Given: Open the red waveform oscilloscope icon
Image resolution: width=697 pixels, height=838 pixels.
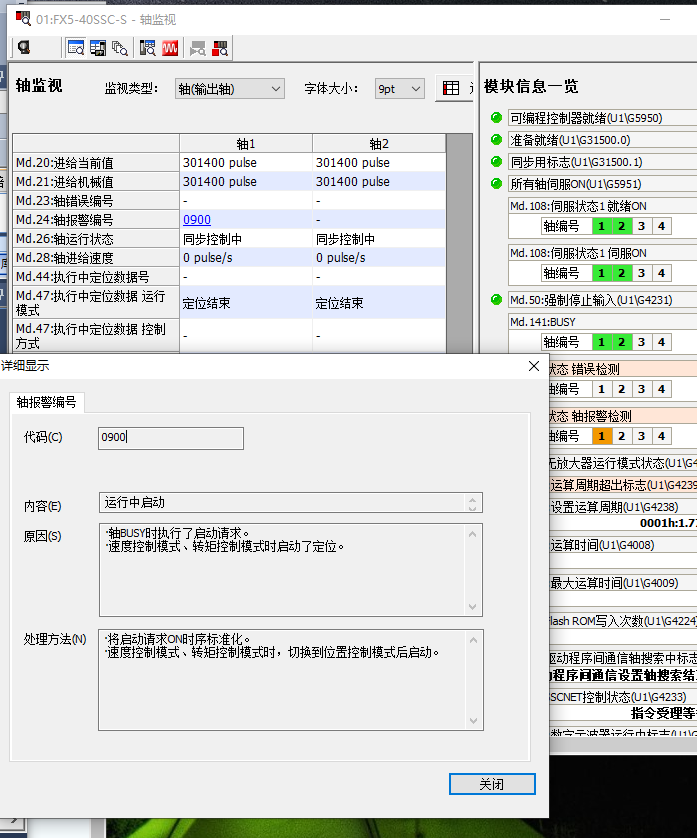Looking at the screenshot, I should (x=171, y=47).
